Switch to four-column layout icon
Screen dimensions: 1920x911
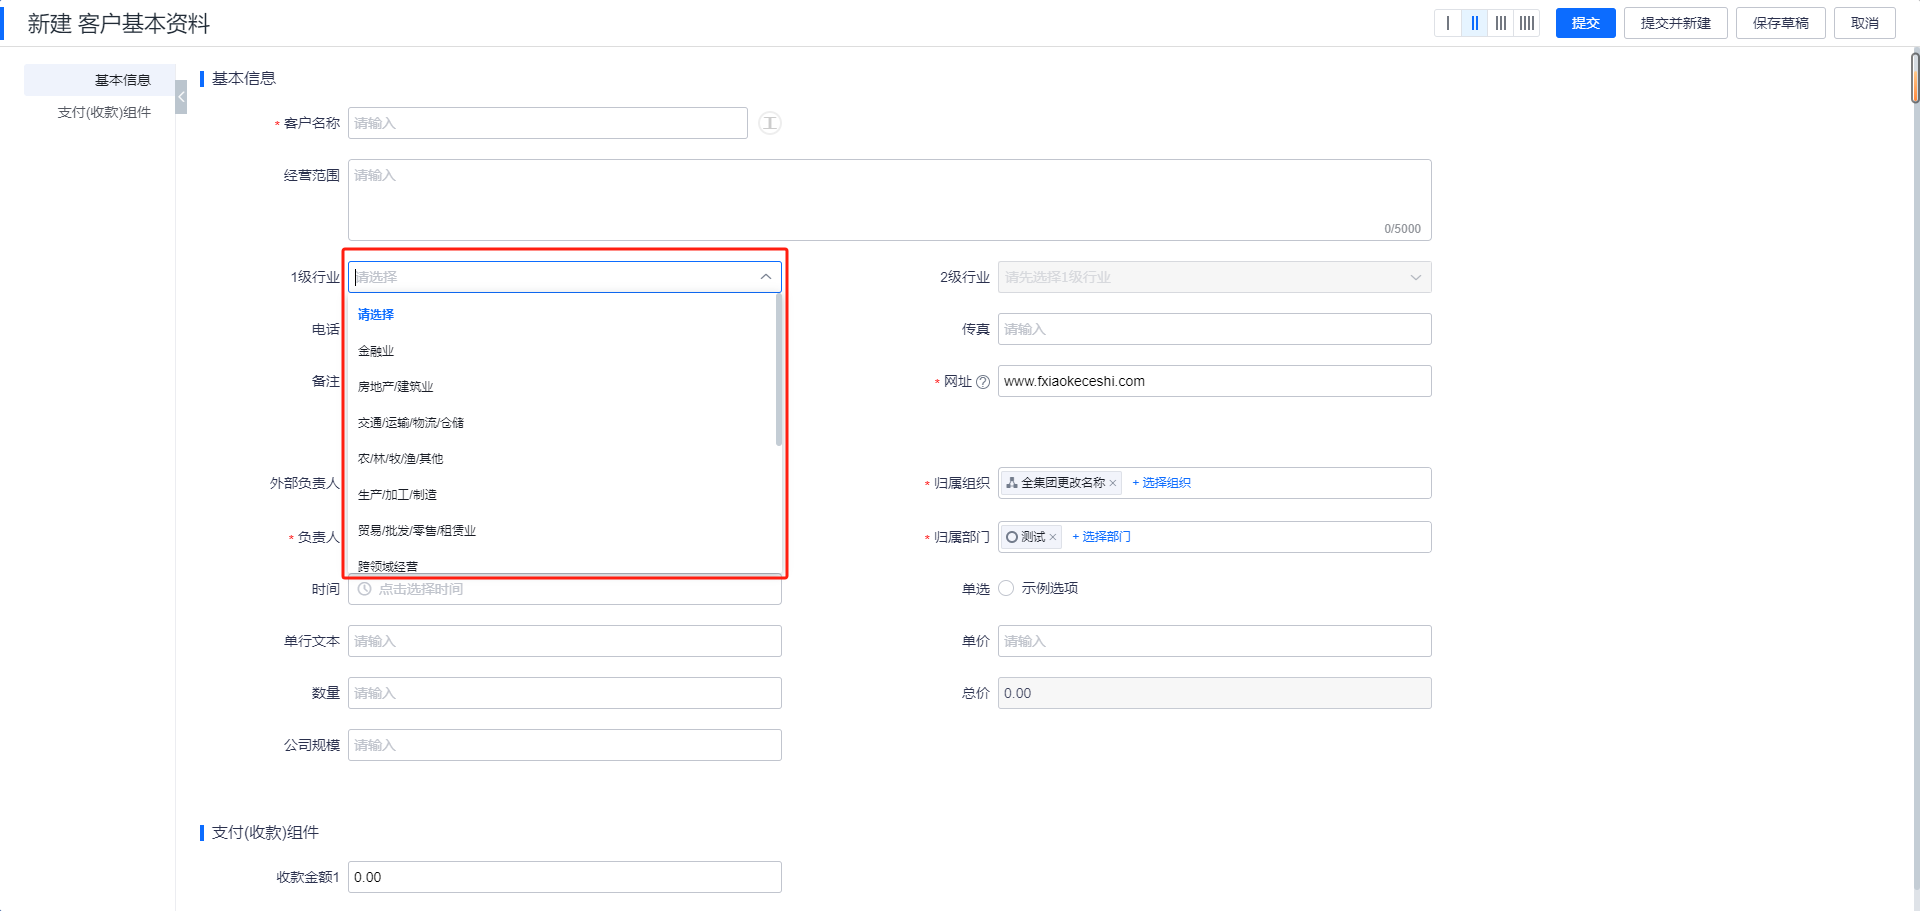coord(1527,23)
